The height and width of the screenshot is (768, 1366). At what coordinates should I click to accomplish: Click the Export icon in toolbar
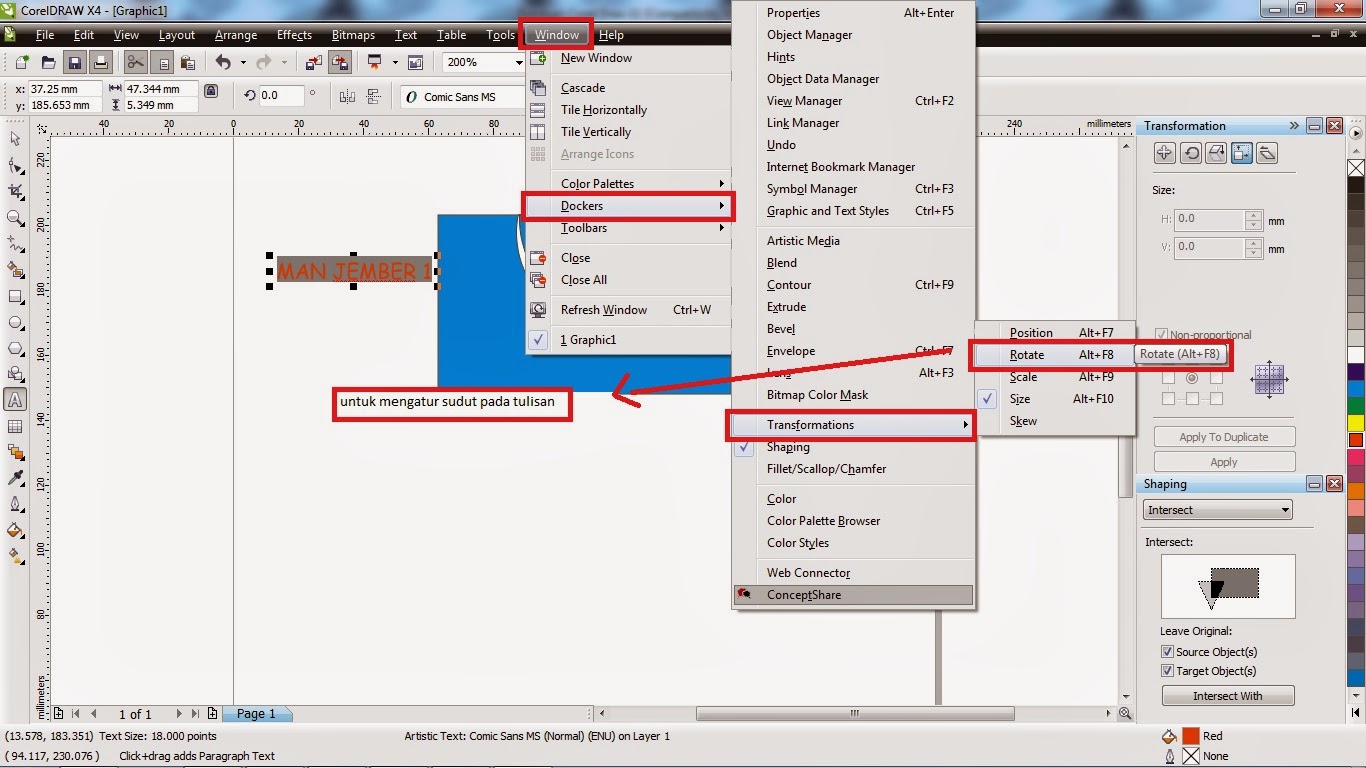(x=340, y=62)
